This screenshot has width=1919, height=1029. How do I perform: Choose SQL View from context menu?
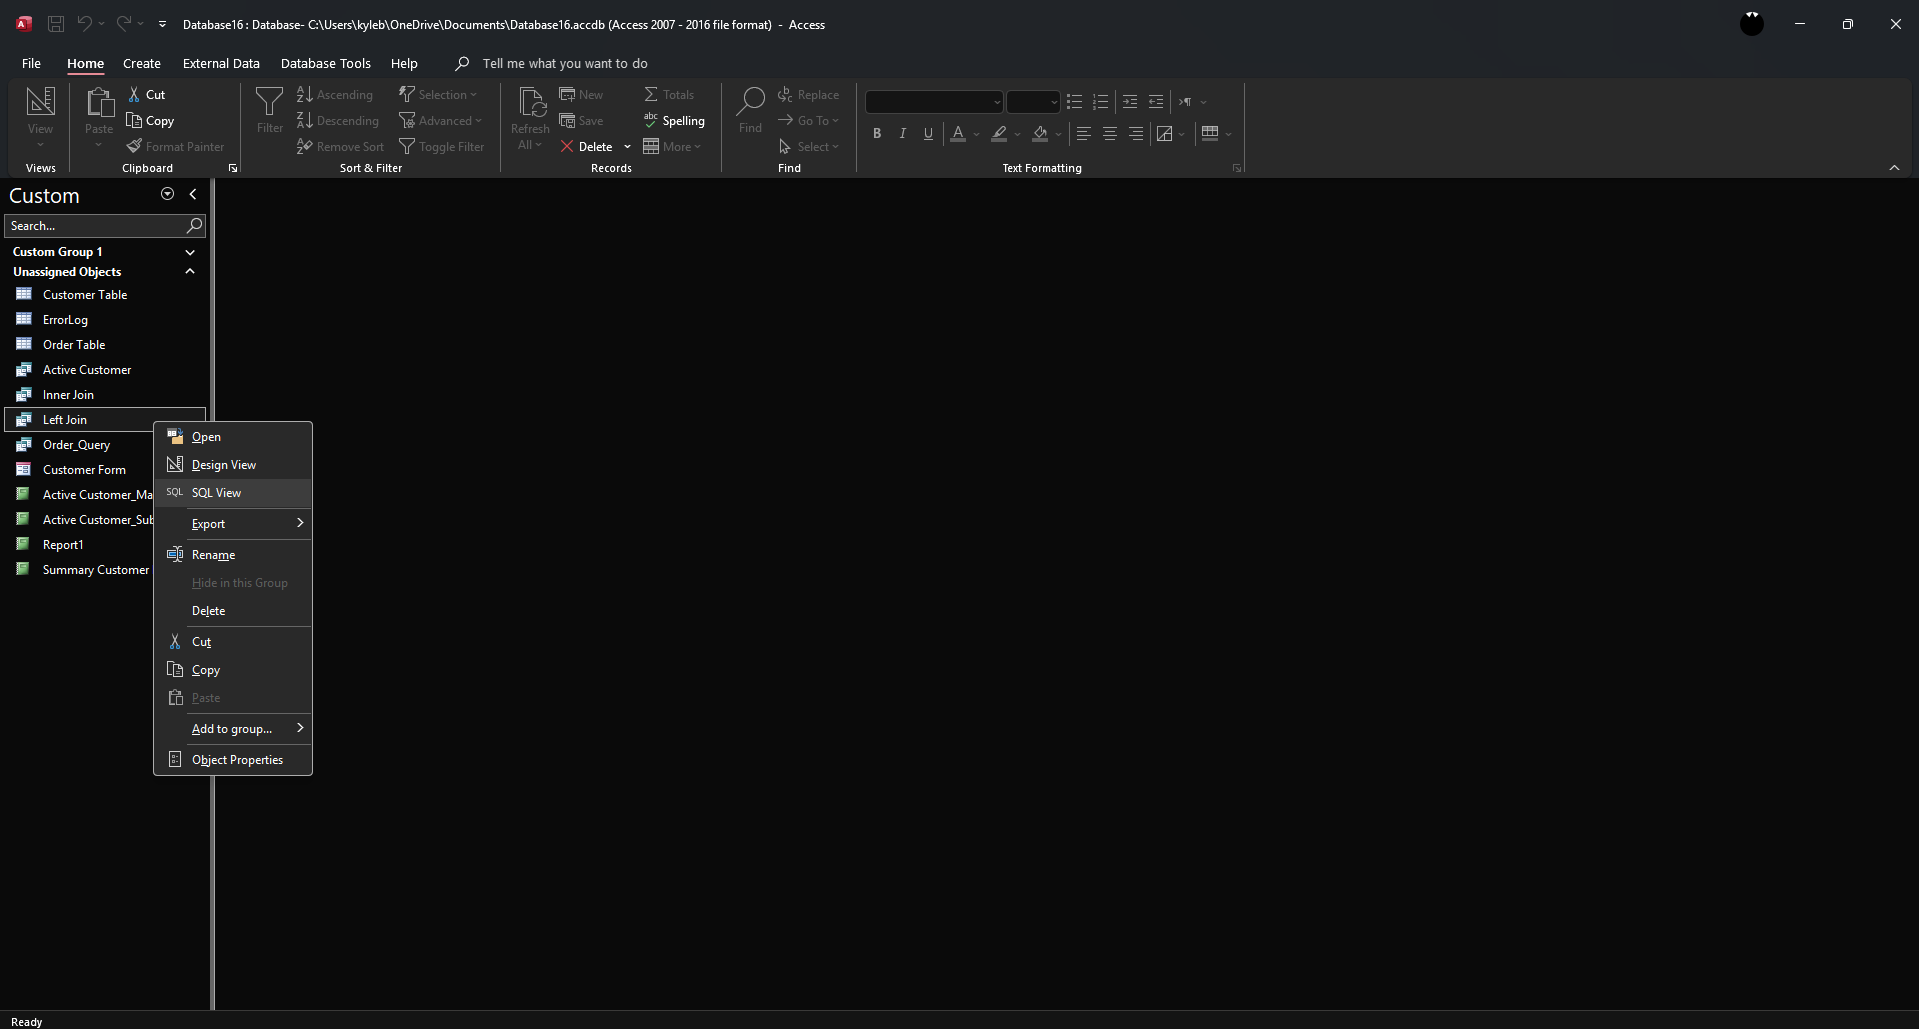233,493
